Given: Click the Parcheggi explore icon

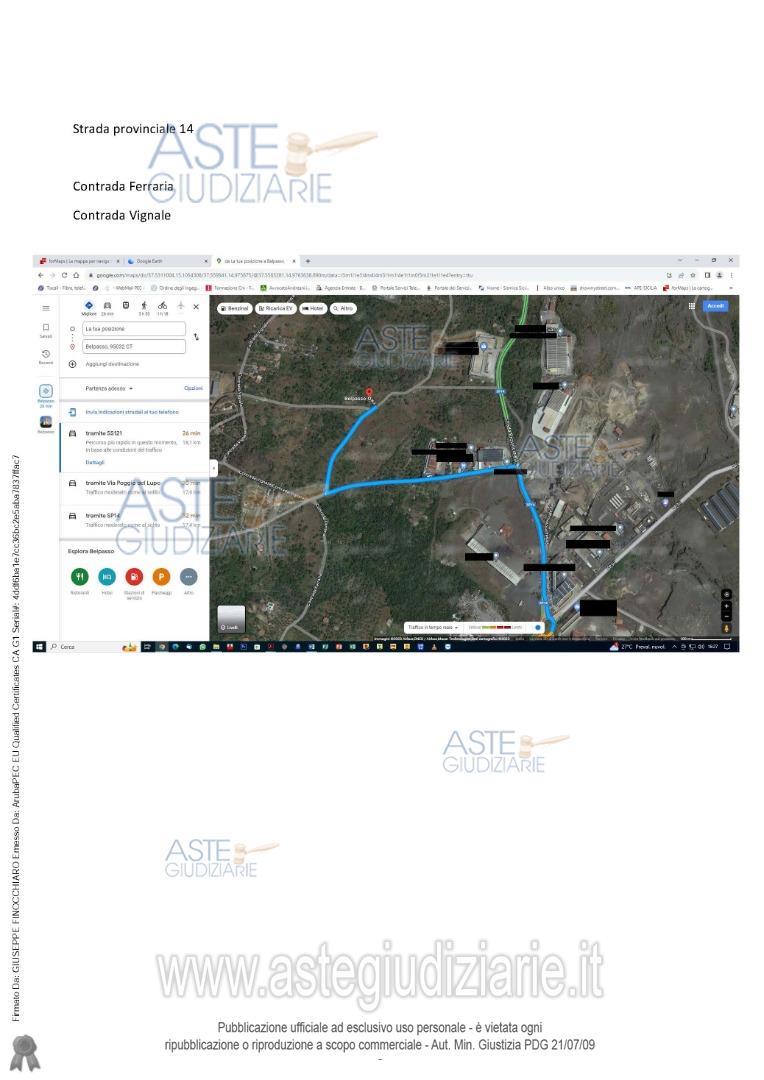Looking at the screenshot, I should point(161,576).
